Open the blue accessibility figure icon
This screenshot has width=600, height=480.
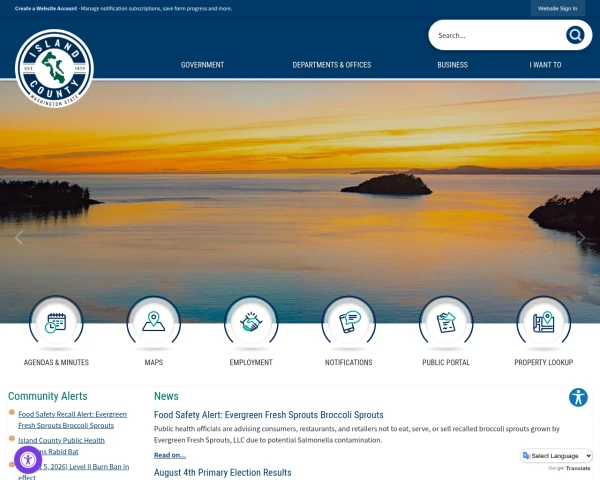point(578,397)
